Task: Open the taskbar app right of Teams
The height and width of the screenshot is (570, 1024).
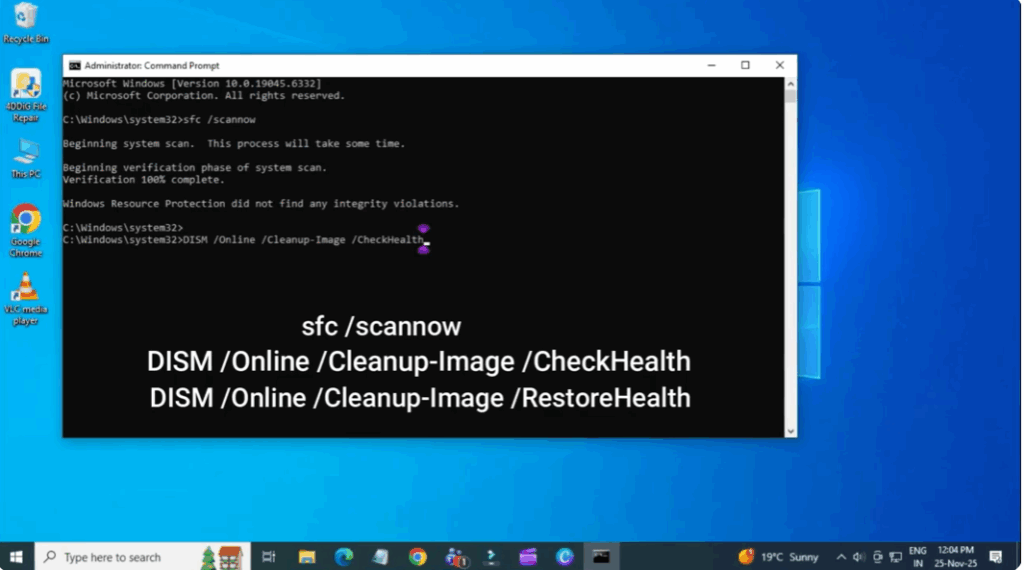Action: [491, 557]
